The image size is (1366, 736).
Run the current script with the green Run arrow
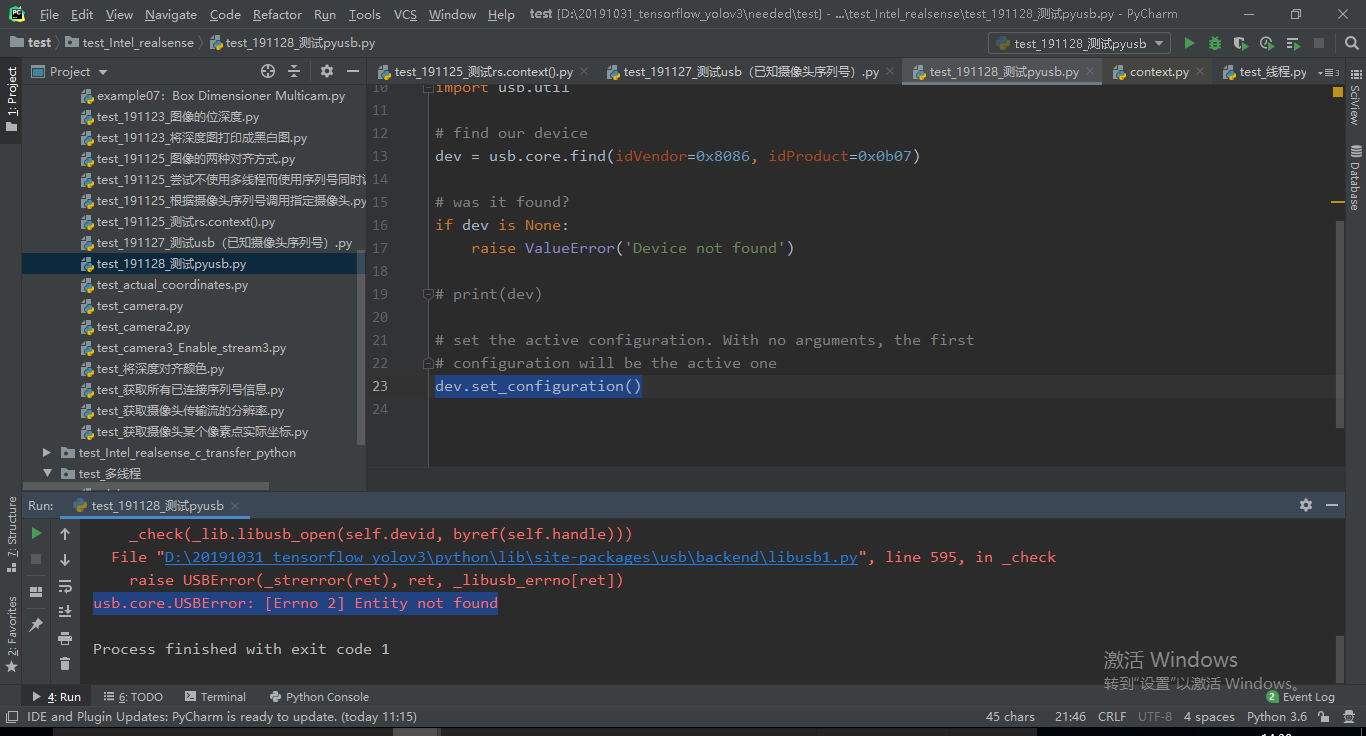coord(1189,43)
